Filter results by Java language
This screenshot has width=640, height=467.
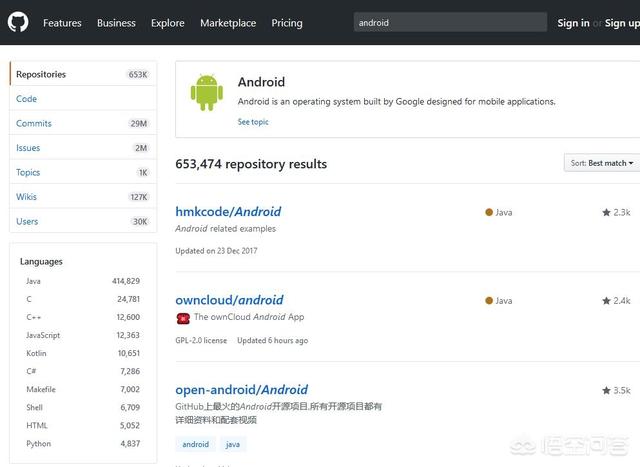(x=34, y=281)
